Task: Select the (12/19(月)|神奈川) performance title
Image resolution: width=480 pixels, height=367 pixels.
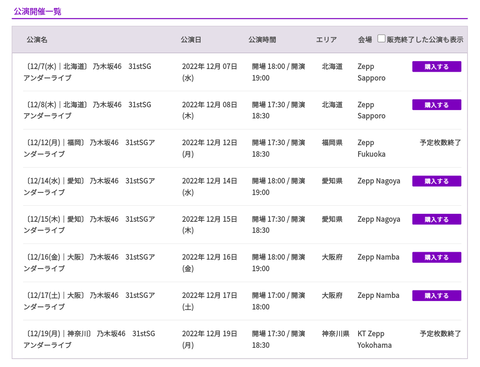Action: tap(89, 339)
